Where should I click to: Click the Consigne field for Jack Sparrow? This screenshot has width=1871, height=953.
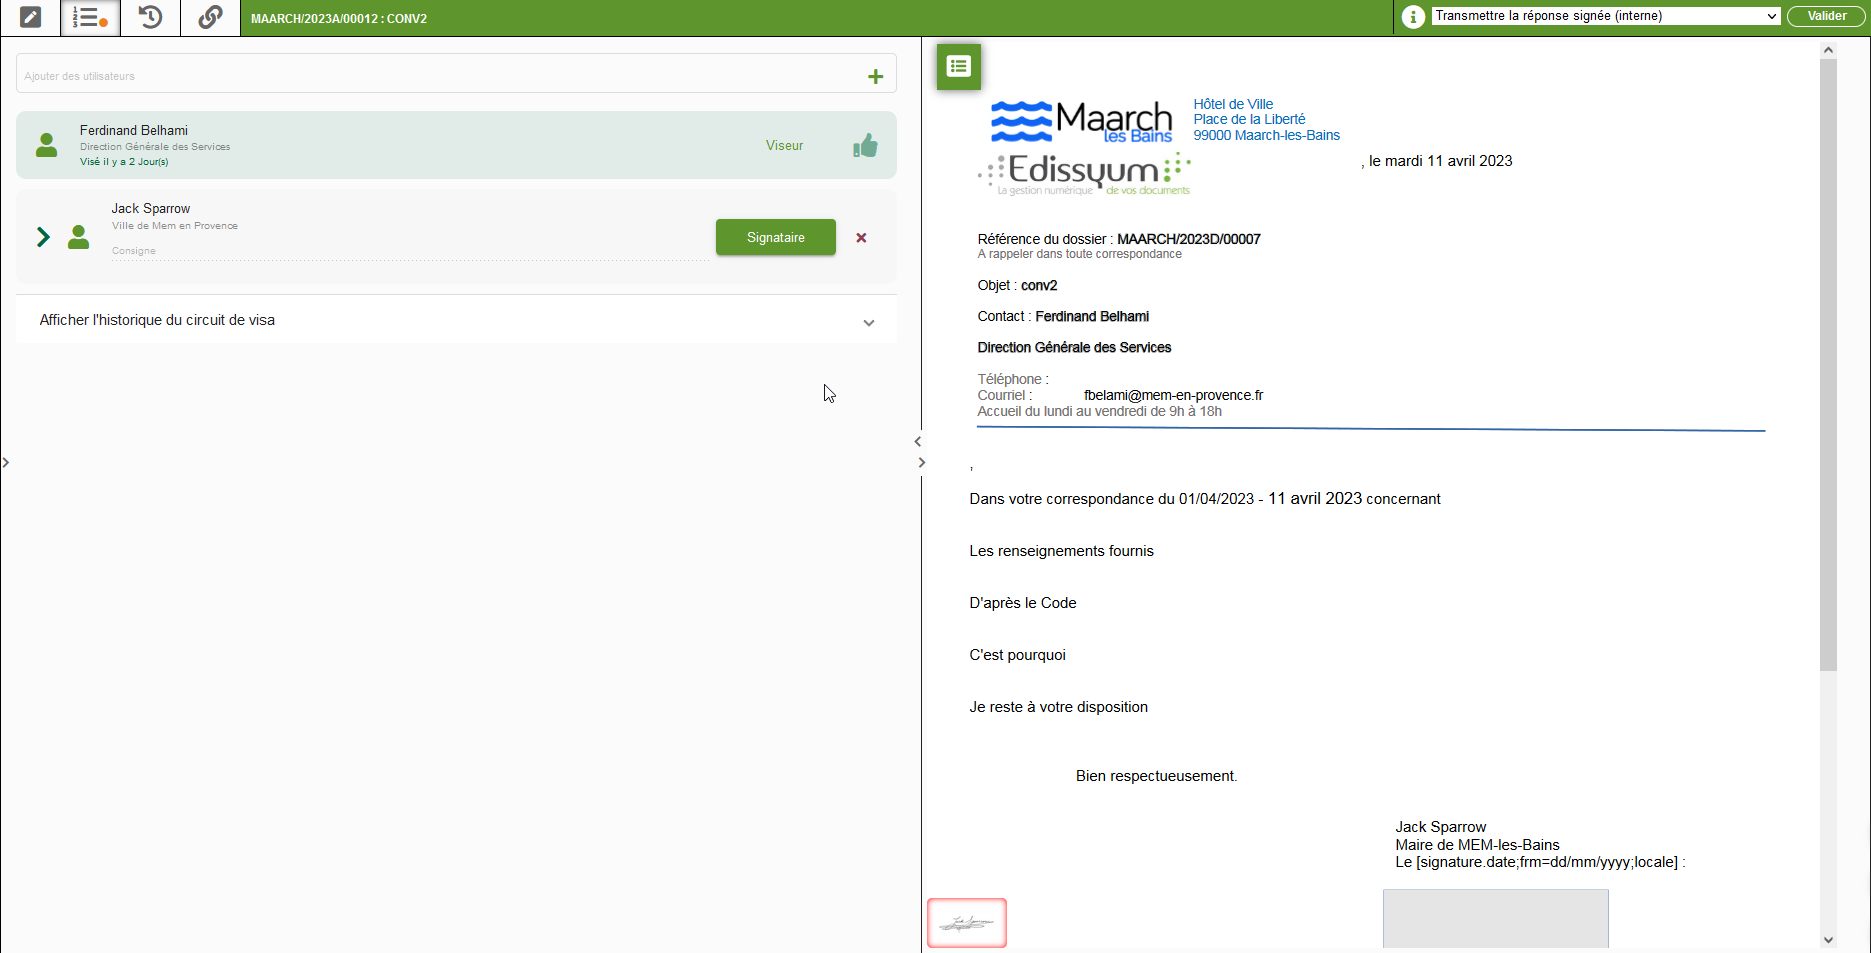[410, 251]
